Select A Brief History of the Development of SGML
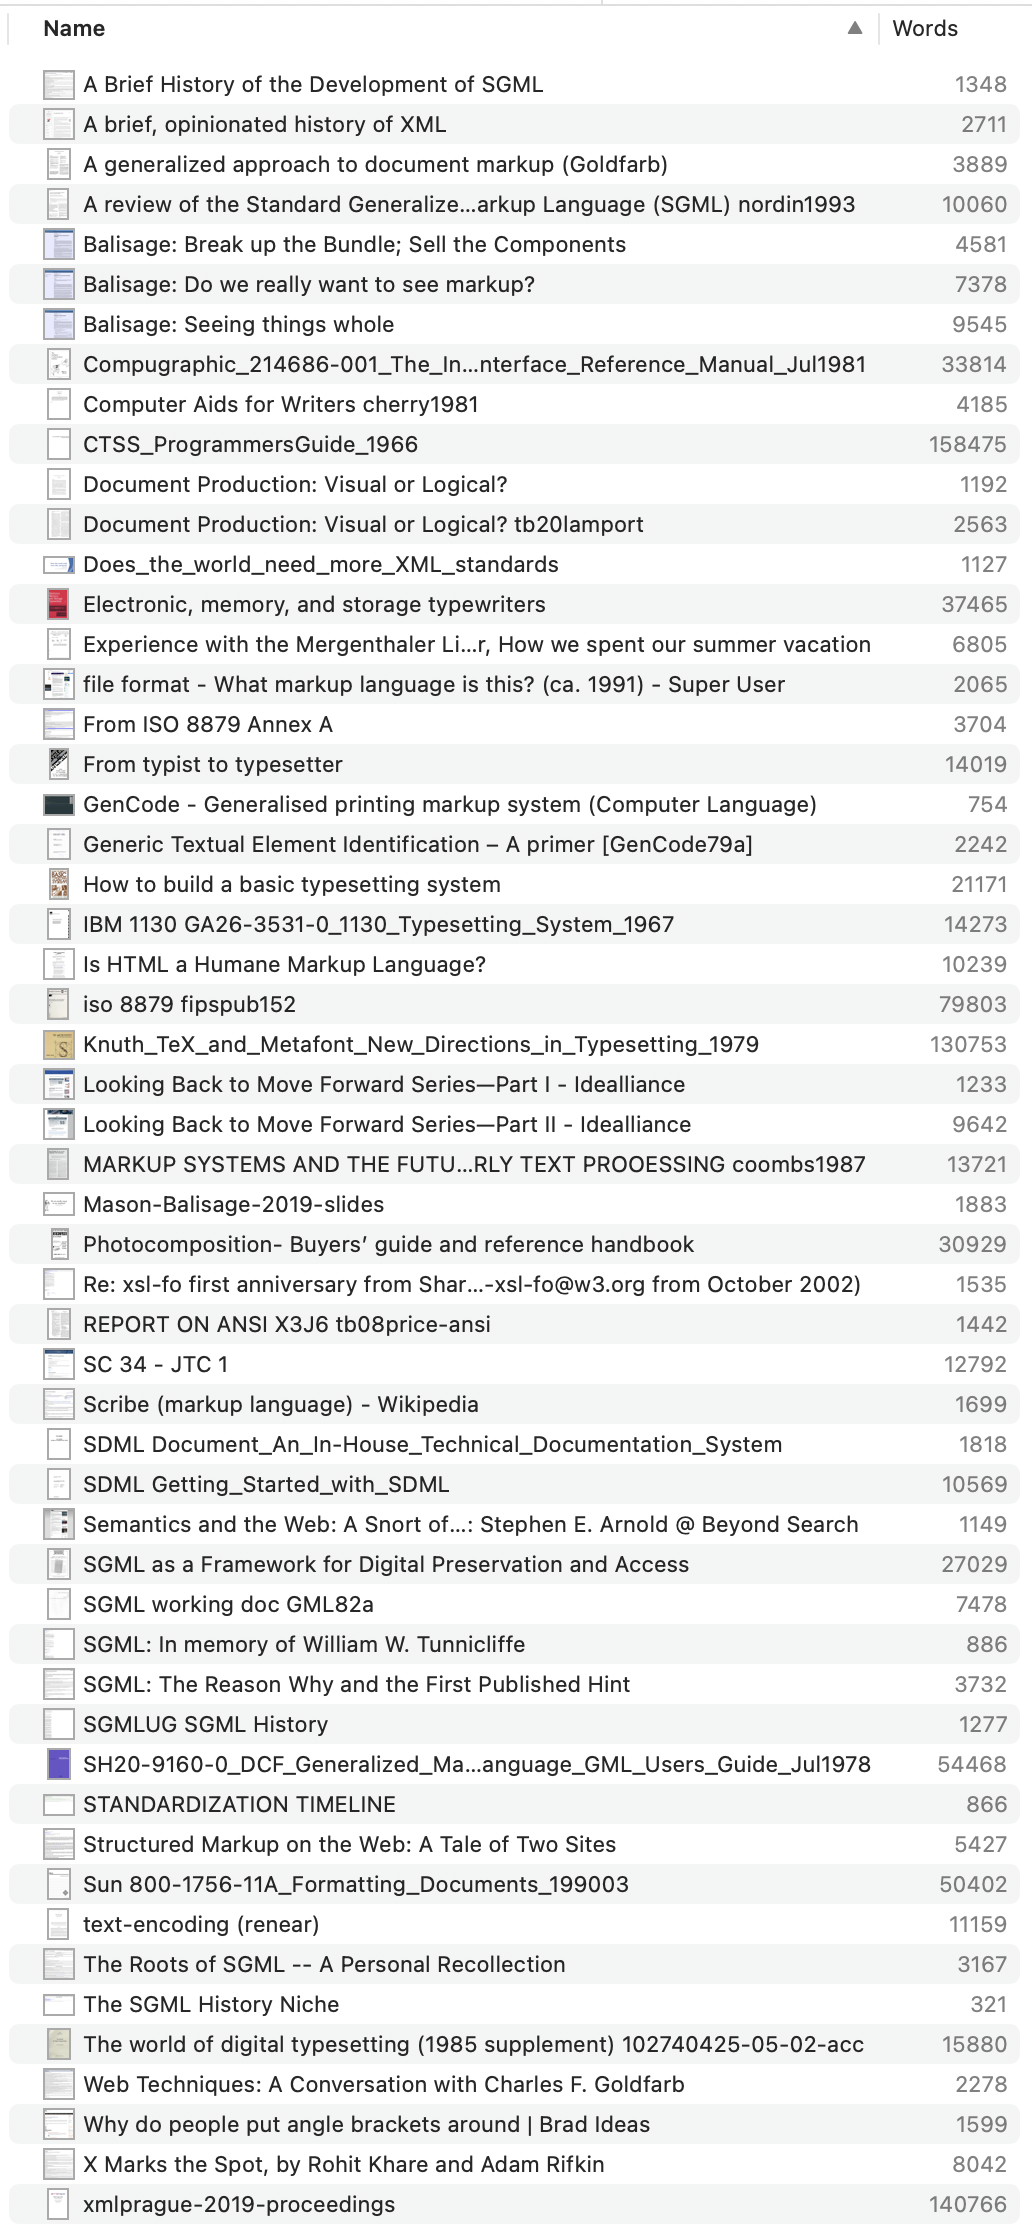This screenshot has width=1032, height=2240. tap(313, 84)
